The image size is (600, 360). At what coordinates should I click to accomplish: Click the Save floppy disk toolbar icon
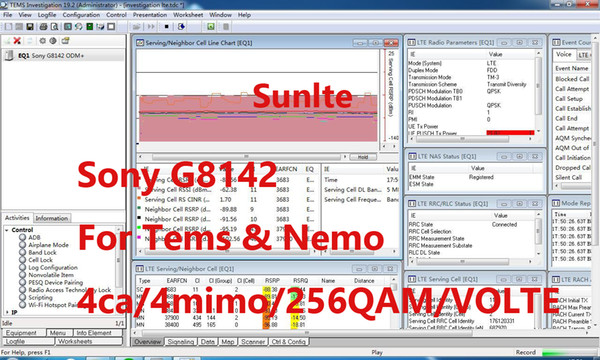click(30, 26)
